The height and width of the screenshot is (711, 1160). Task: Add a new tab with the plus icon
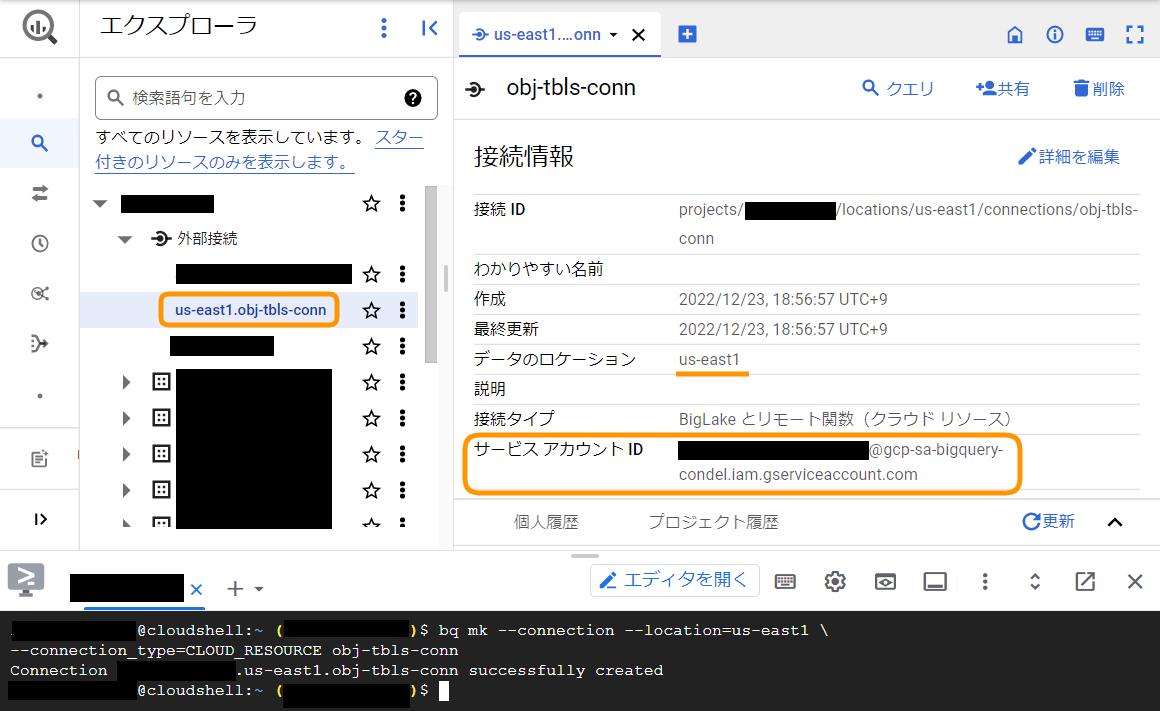tap(687, 34)
